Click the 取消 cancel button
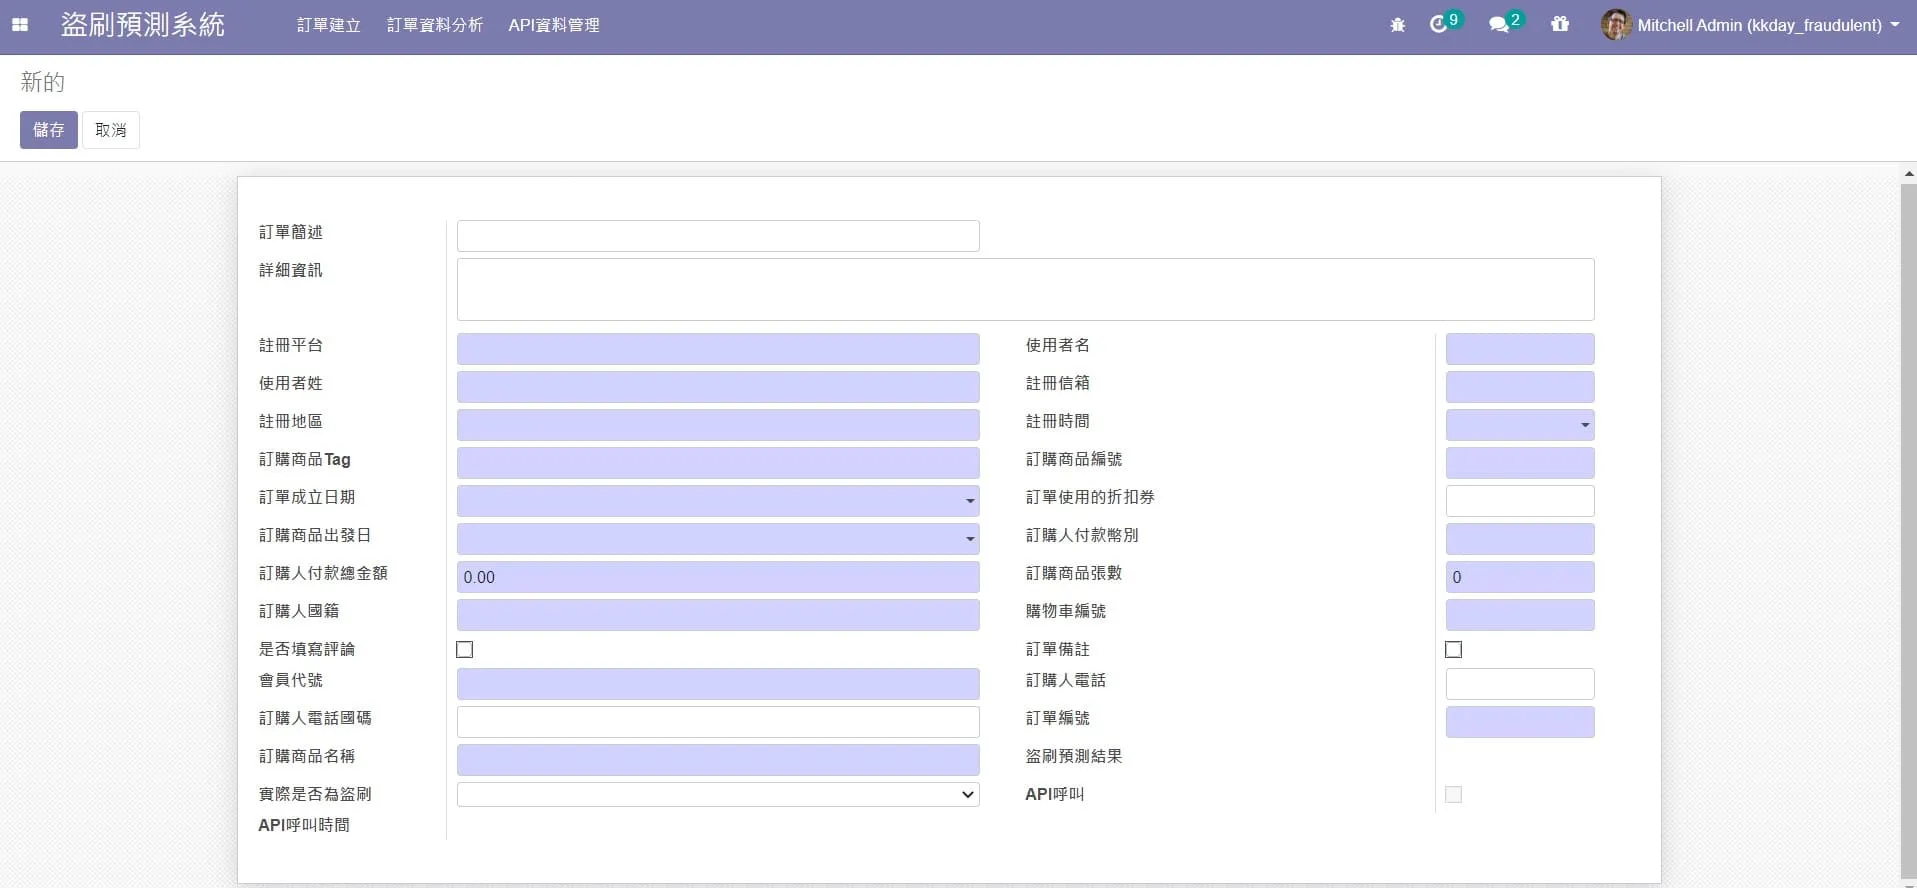Viewport: 1917px width, 888px height. pos(111,130)
